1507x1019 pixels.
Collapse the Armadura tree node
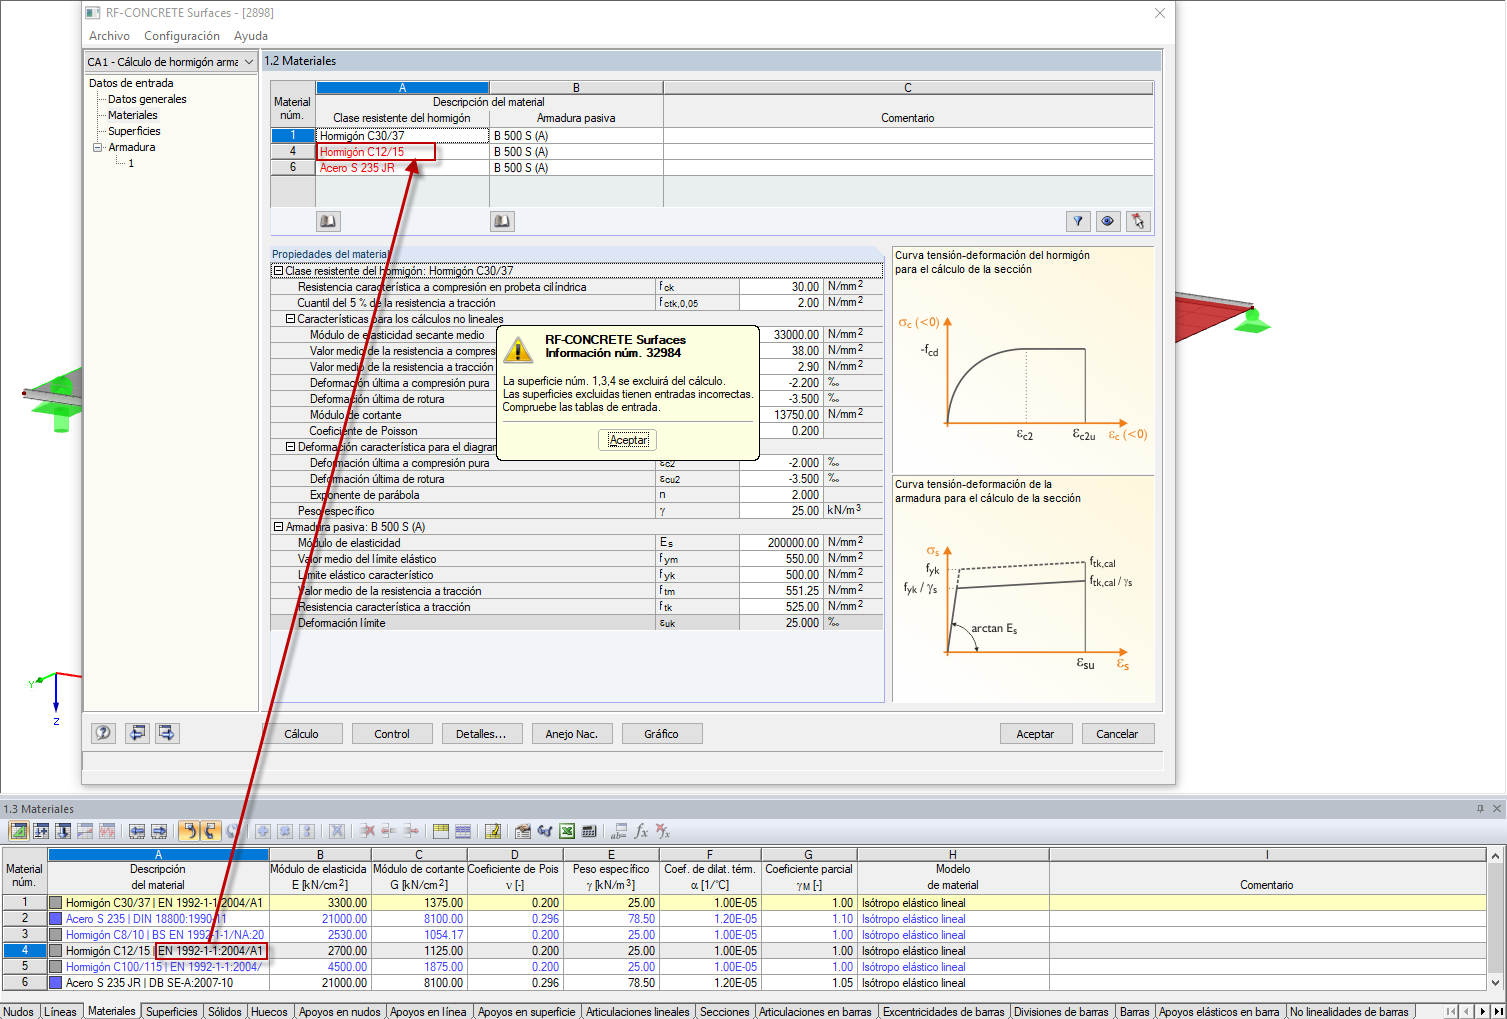(x=97, y=147)
